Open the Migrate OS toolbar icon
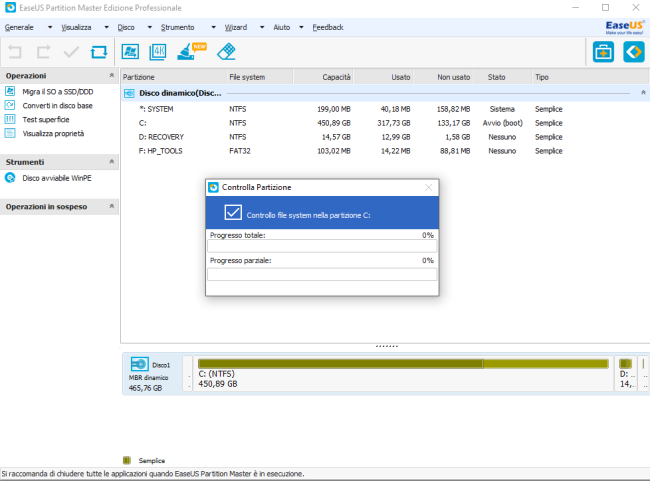 (x=130, y=52)
